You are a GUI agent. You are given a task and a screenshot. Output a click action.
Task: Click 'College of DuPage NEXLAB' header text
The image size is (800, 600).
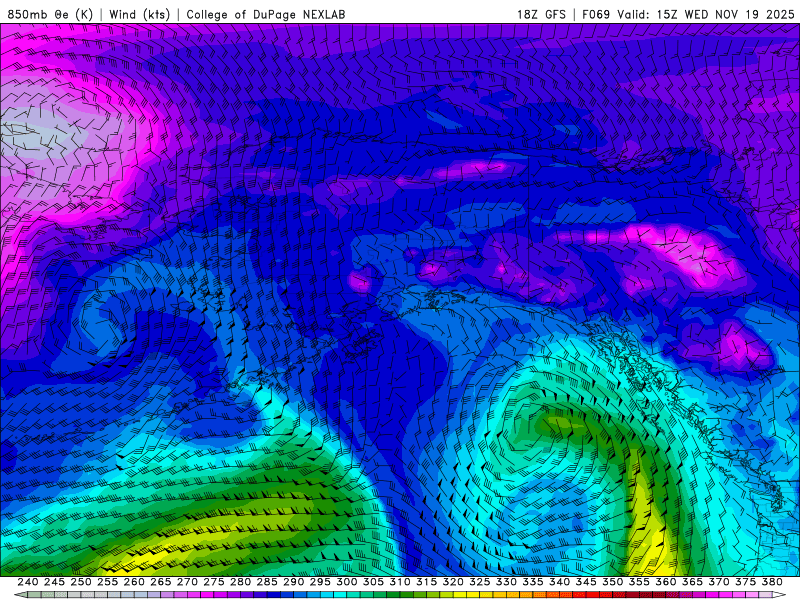(266, 14)
